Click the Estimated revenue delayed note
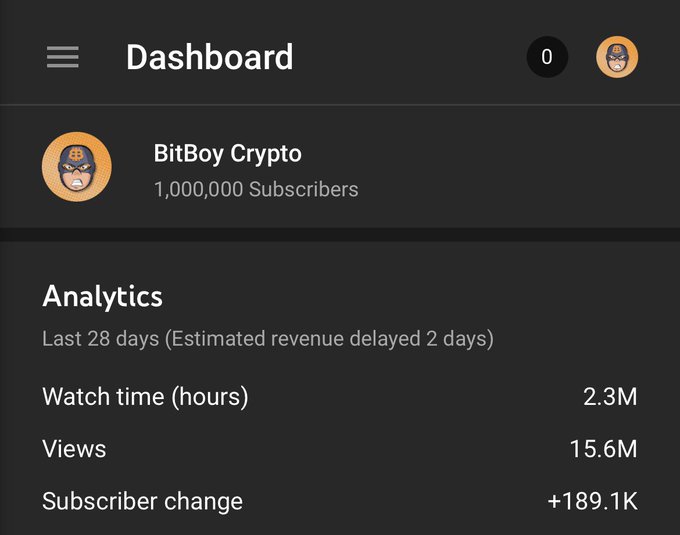The height and width of the screenshot is (535, 680). [x=329, y=339]
